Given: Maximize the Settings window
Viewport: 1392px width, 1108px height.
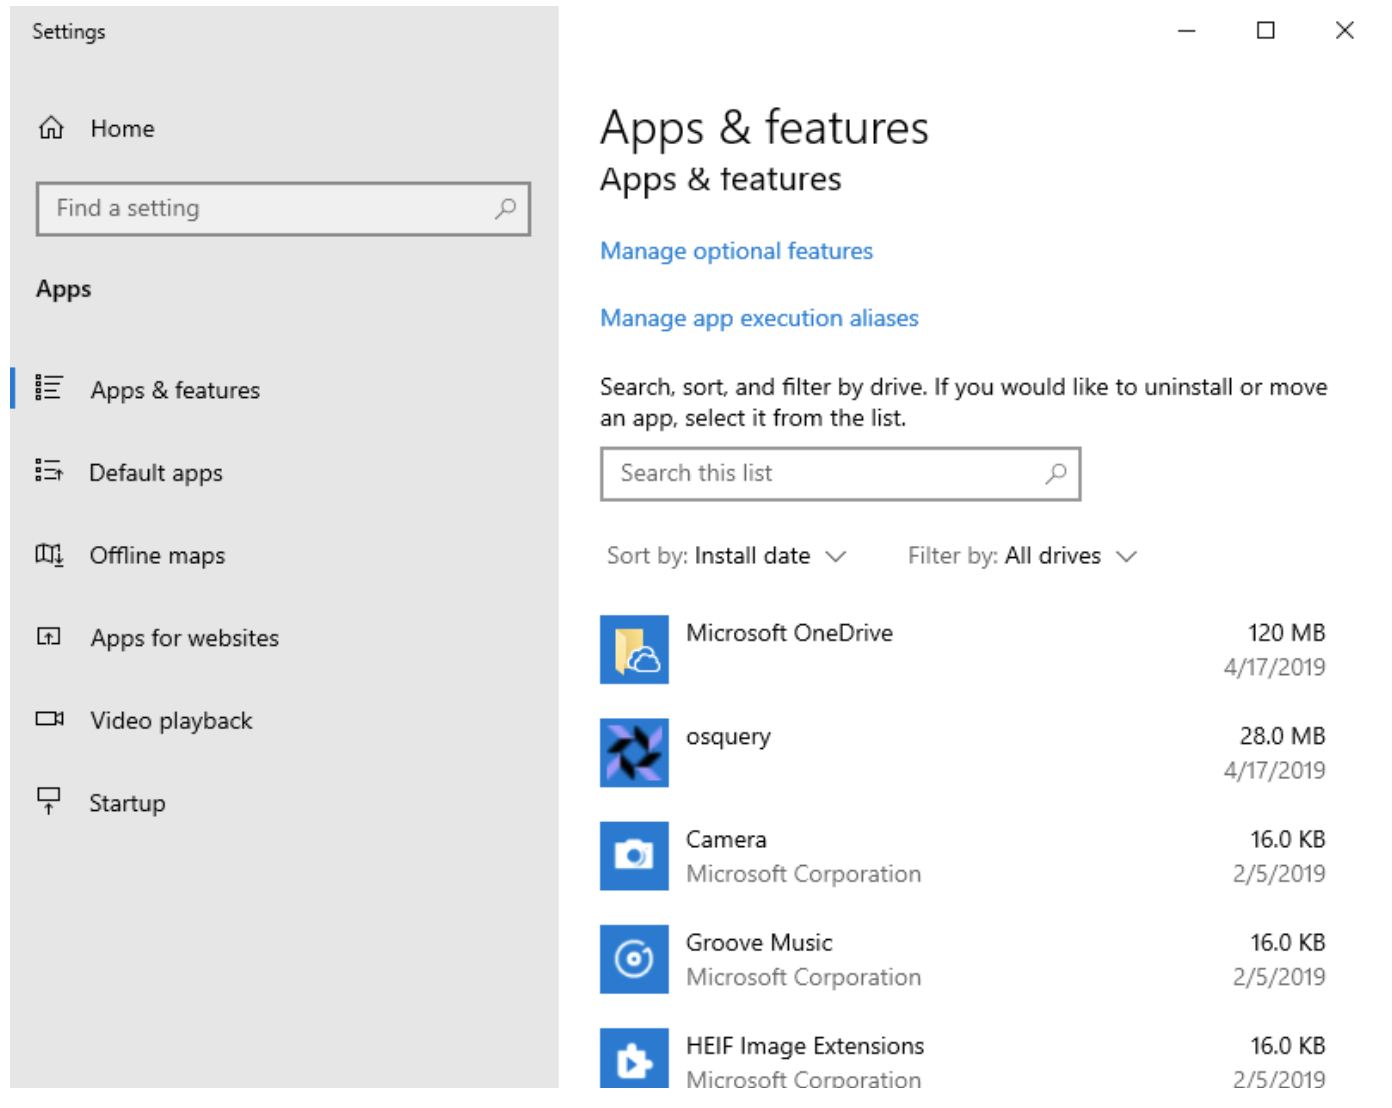Looking at the screenshot, I should [x=1266, y=31].
